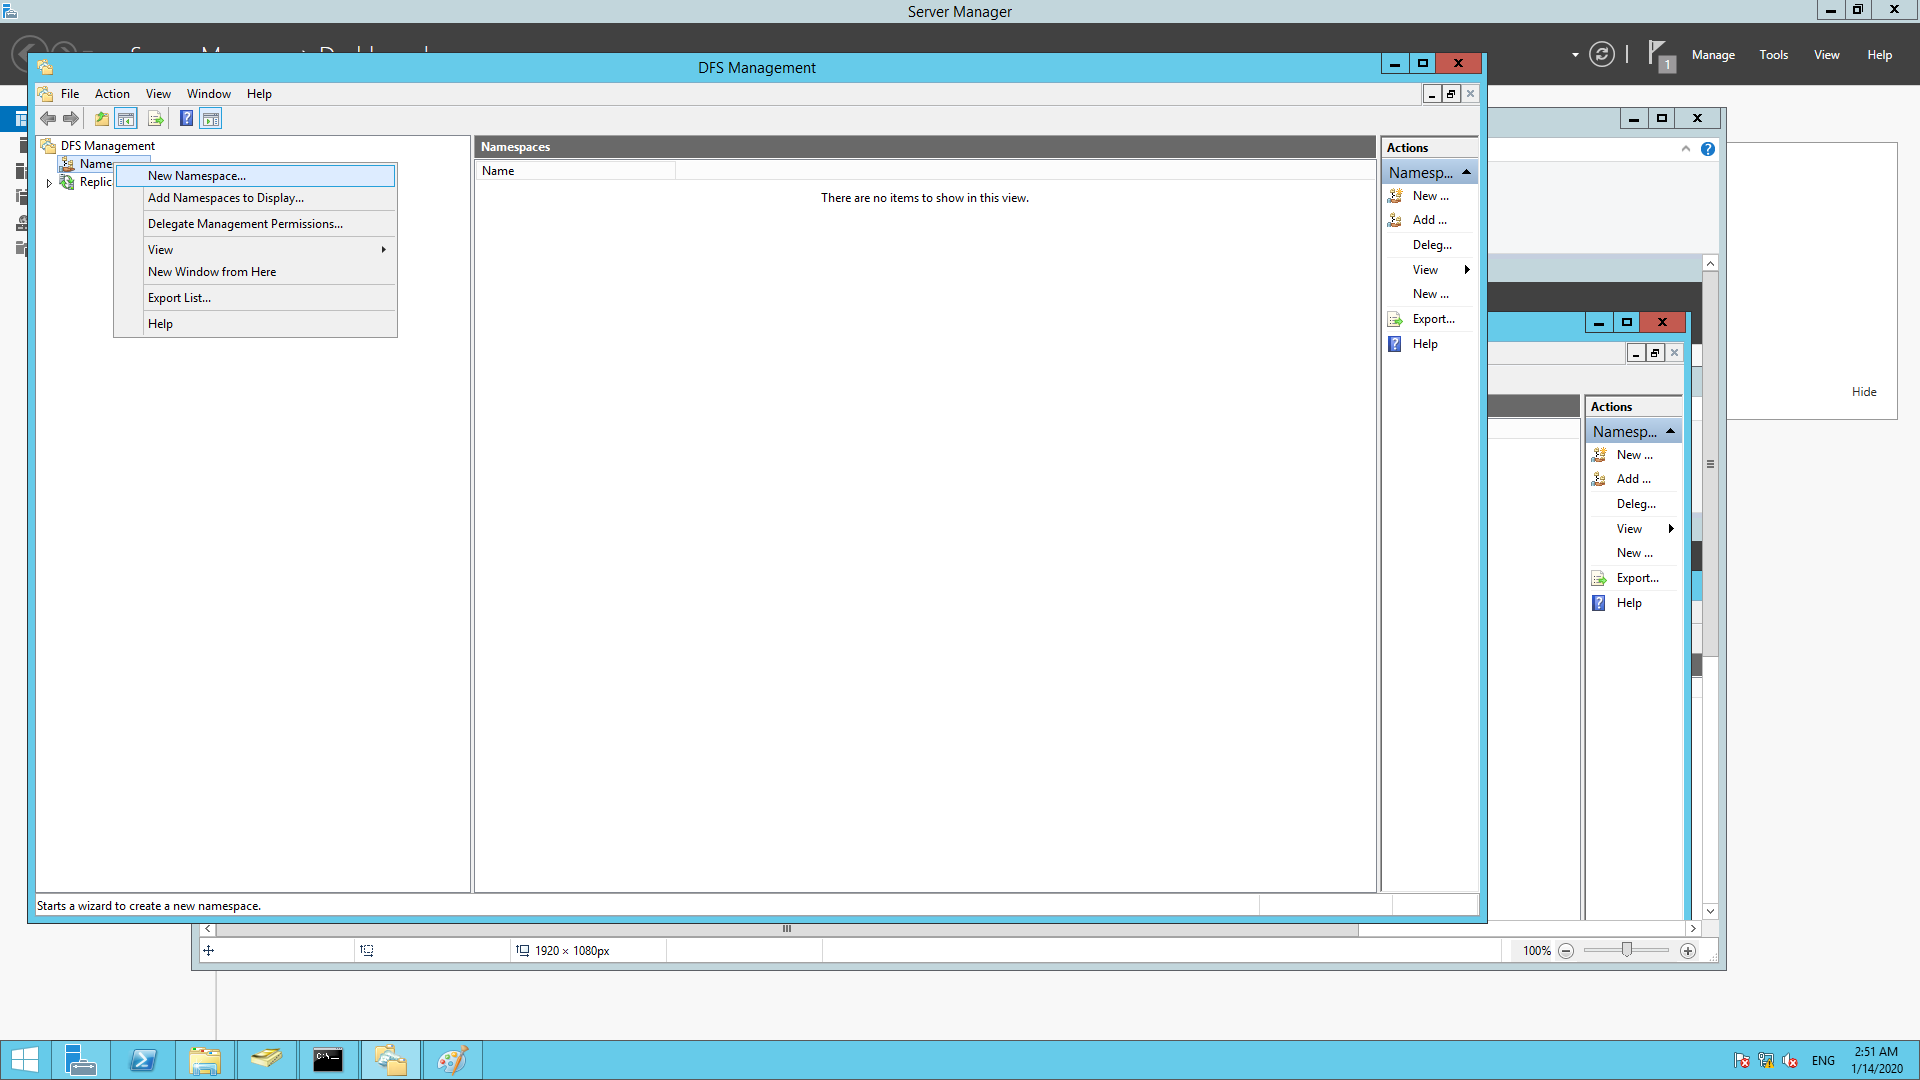
Task: Open the View submenu in the Actions pane
Action: point(1425,269)
